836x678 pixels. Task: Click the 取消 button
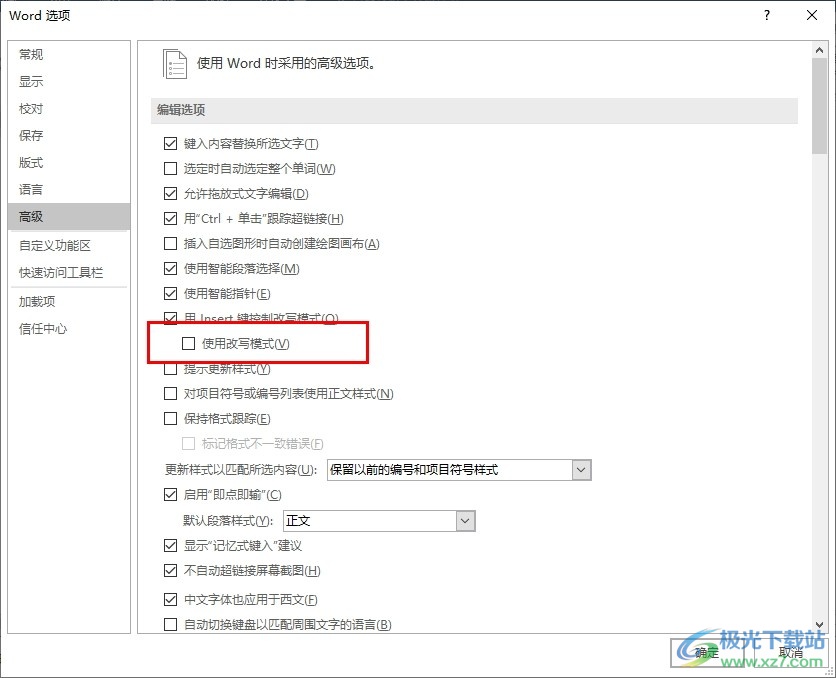(x=791, y=652)
